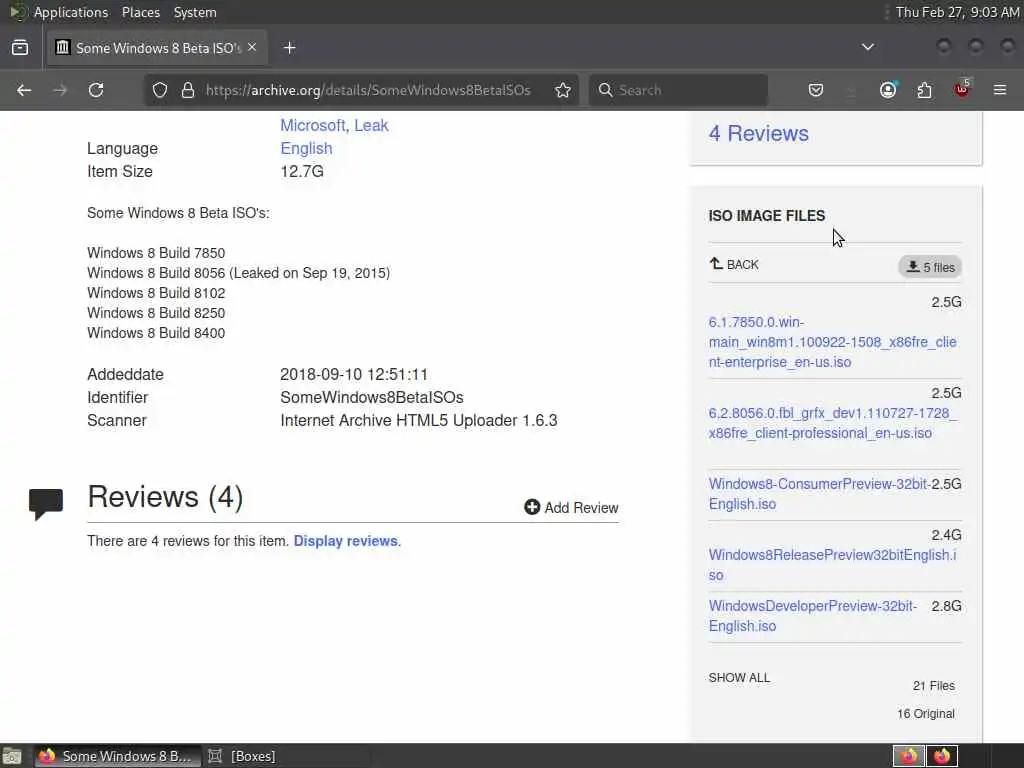The image size is (1024, 768).
Task: Expand the list all tabs chevron
Action: click(868, 47)
